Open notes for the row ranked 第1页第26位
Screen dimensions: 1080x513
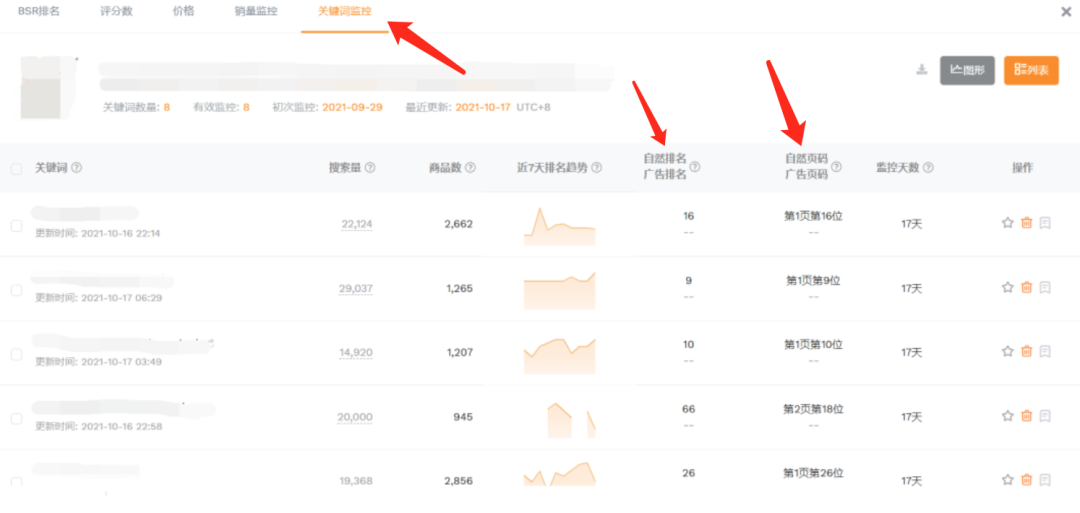[1045, 479]
